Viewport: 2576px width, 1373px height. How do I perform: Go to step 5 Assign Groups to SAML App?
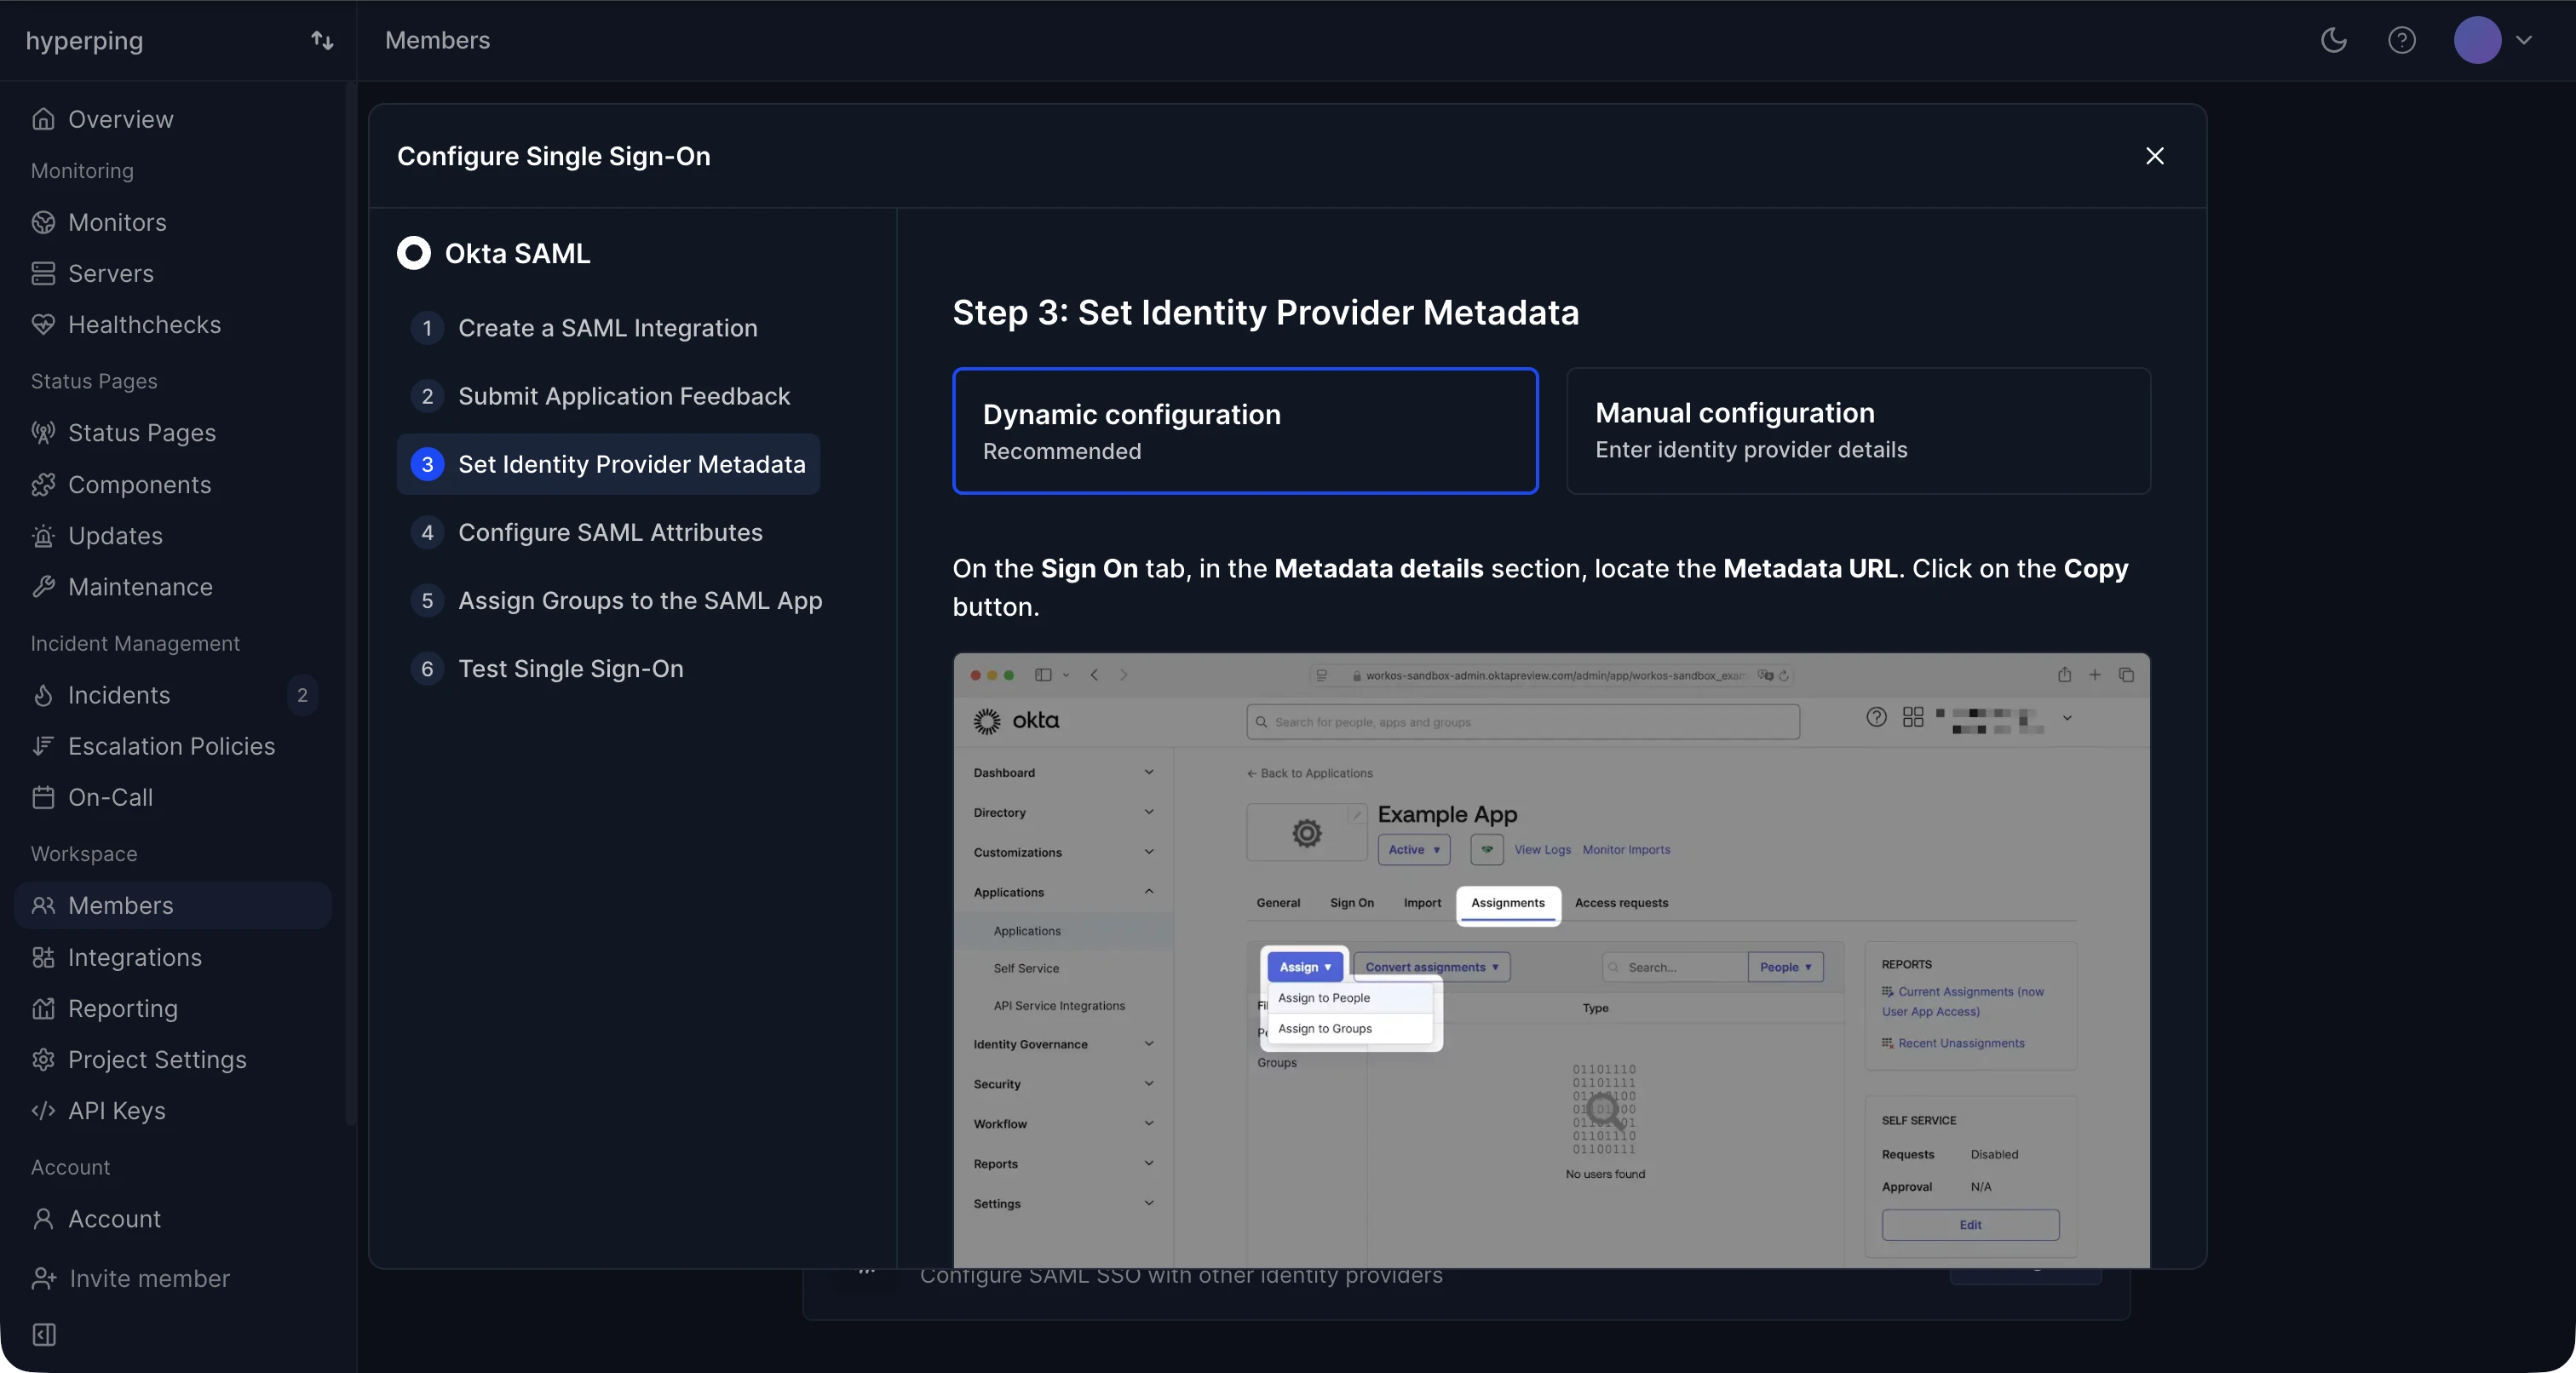[x=617, y=600]
